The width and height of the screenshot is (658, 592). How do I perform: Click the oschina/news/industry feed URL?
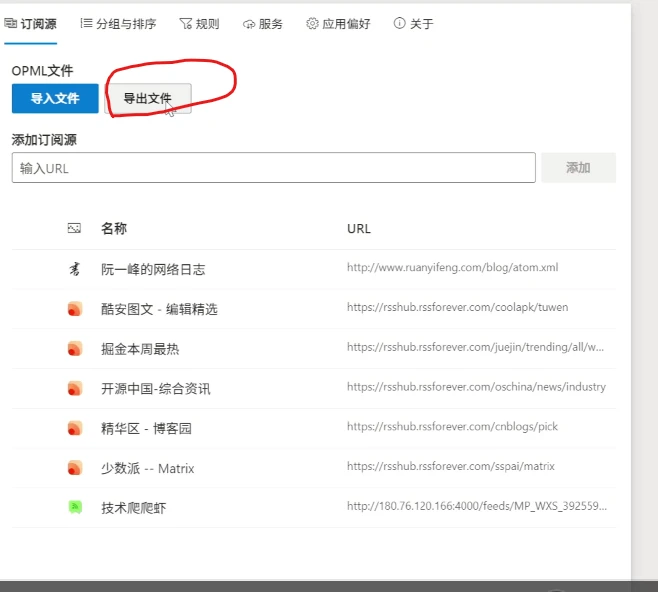[476, 387]
